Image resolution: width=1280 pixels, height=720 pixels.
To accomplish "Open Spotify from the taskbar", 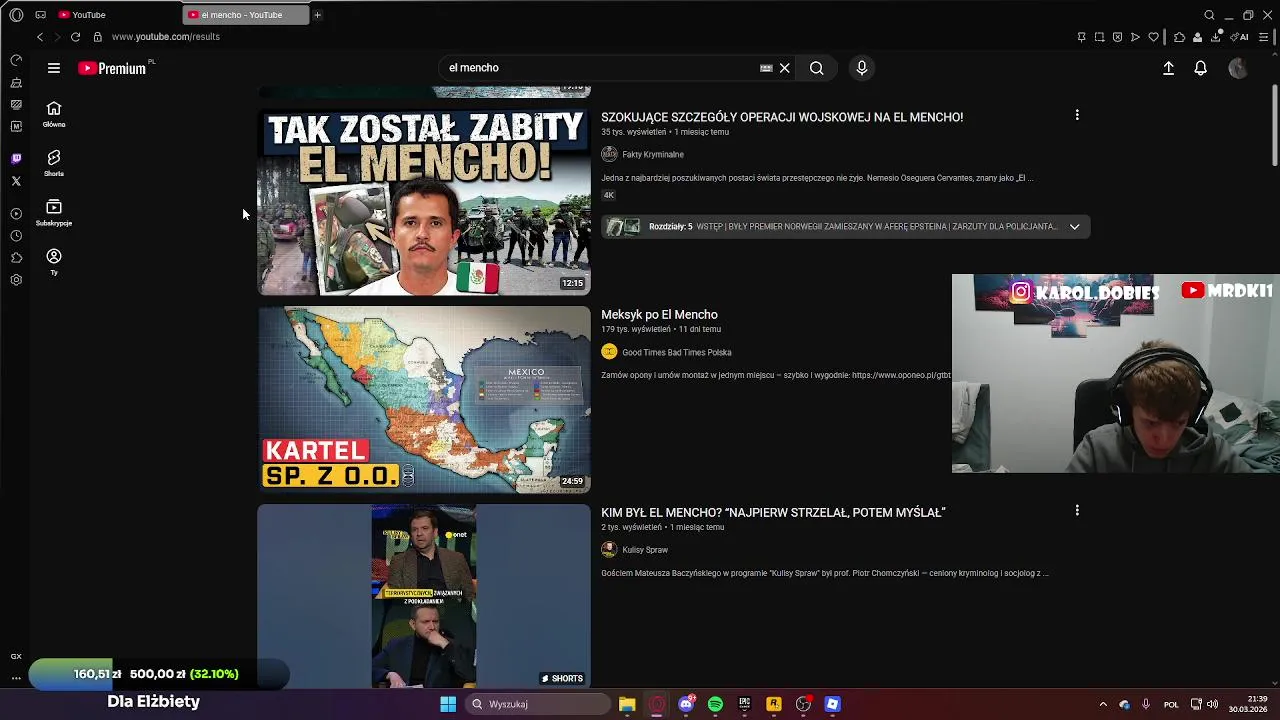I will coord(715,704).
